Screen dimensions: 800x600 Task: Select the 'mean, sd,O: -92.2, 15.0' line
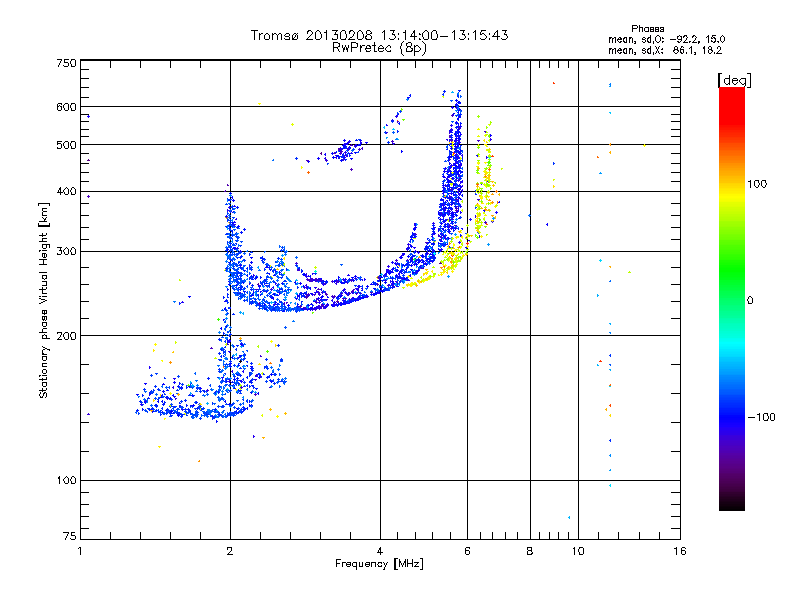[x=666, y=39]
